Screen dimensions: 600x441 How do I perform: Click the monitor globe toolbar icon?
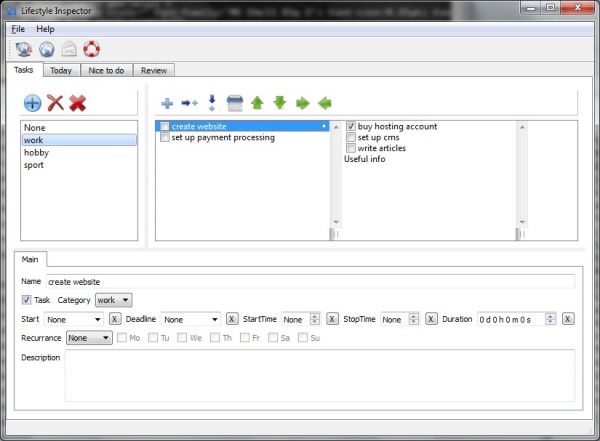(x=23, y=49)
